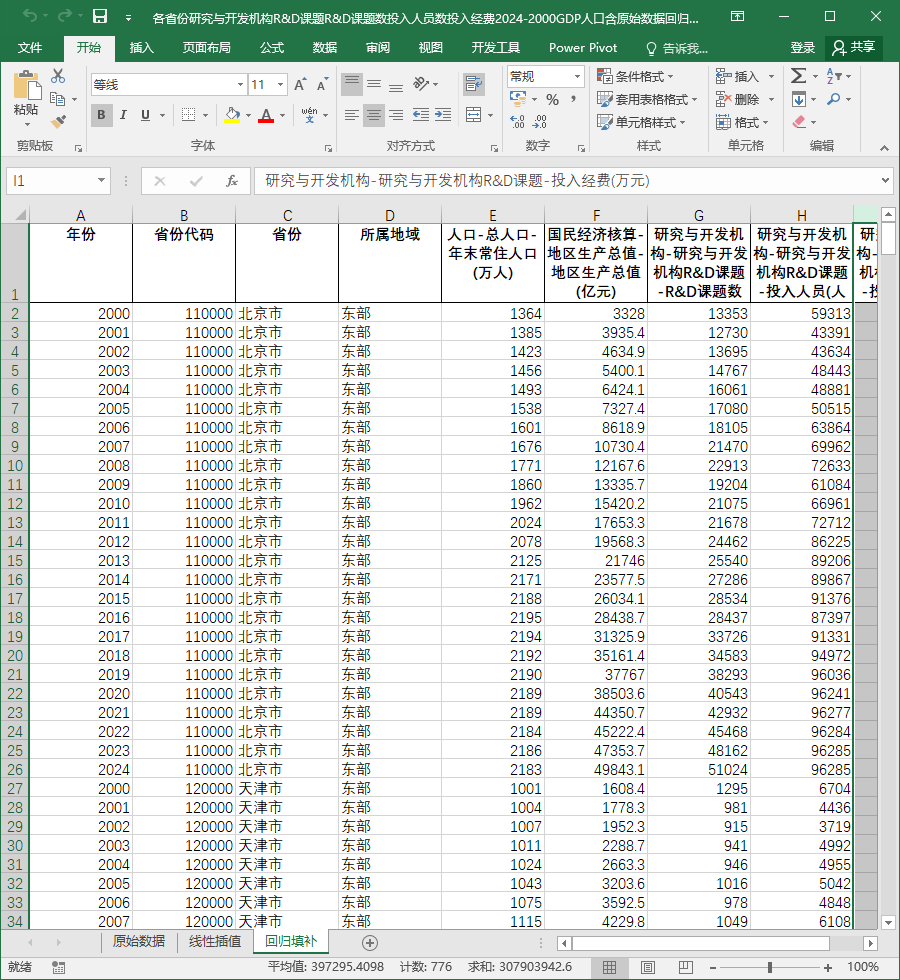This screenshot has height=980, width=900.
Task: Click the new sheet plus button
Action: pyautogui.click(x=369, y=942)
